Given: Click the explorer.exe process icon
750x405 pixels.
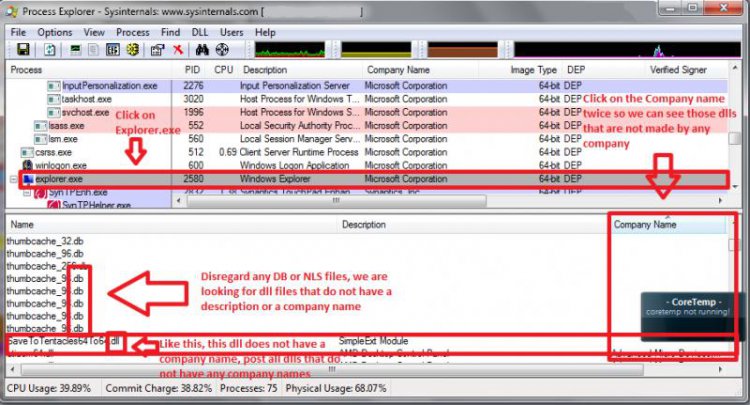Looking at the screenshot, I should (28, 179).
